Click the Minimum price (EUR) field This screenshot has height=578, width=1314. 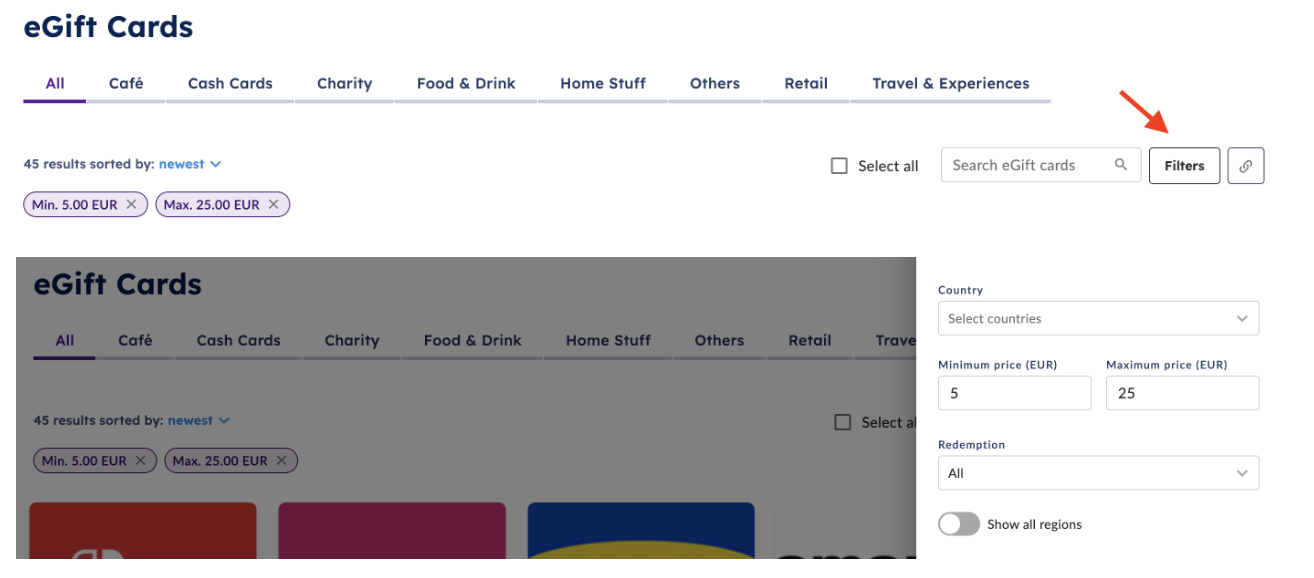pyautogui.click(x=1014, y=393)
